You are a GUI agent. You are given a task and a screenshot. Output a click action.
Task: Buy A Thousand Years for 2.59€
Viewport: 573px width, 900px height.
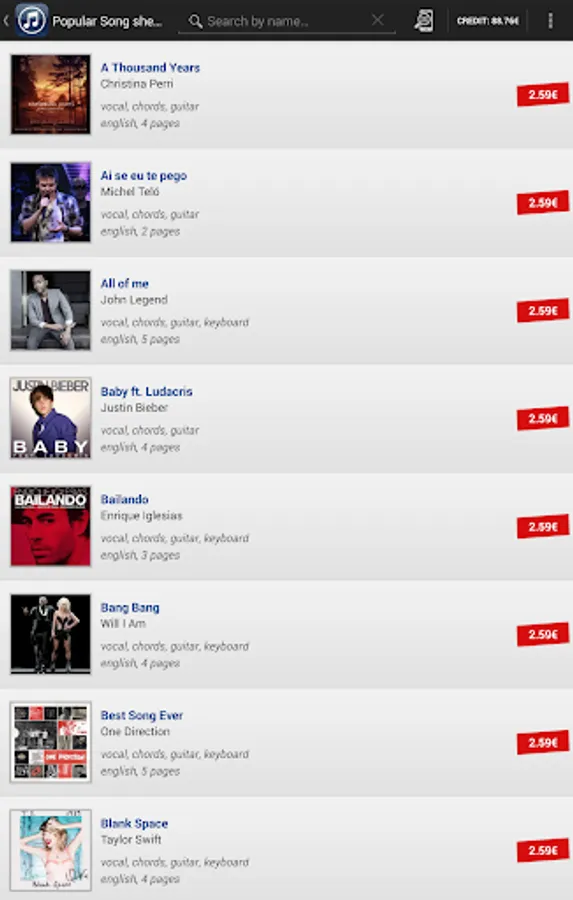point(543,95)
